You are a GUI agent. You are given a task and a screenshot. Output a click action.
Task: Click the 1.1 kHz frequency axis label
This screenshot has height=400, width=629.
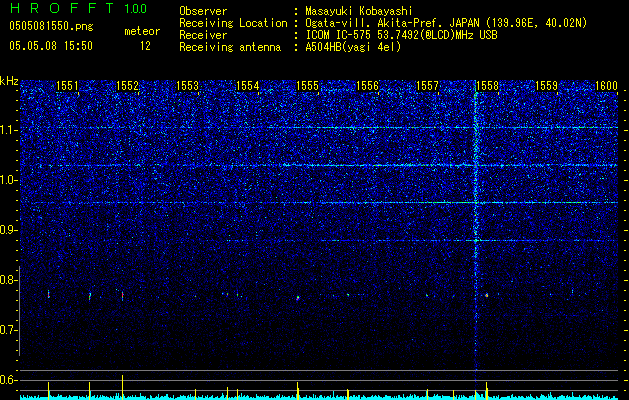[8, 130]
